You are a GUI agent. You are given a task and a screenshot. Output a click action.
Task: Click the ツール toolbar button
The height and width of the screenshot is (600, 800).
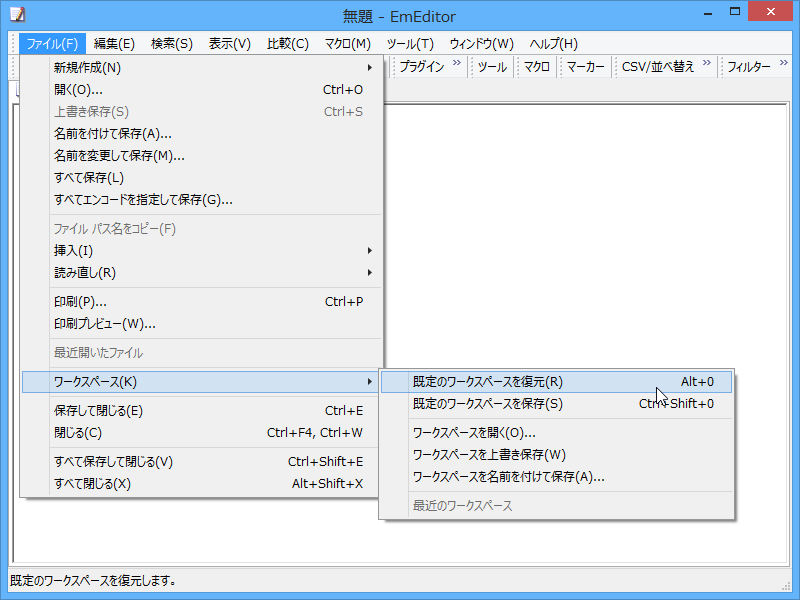click(491, 67)
